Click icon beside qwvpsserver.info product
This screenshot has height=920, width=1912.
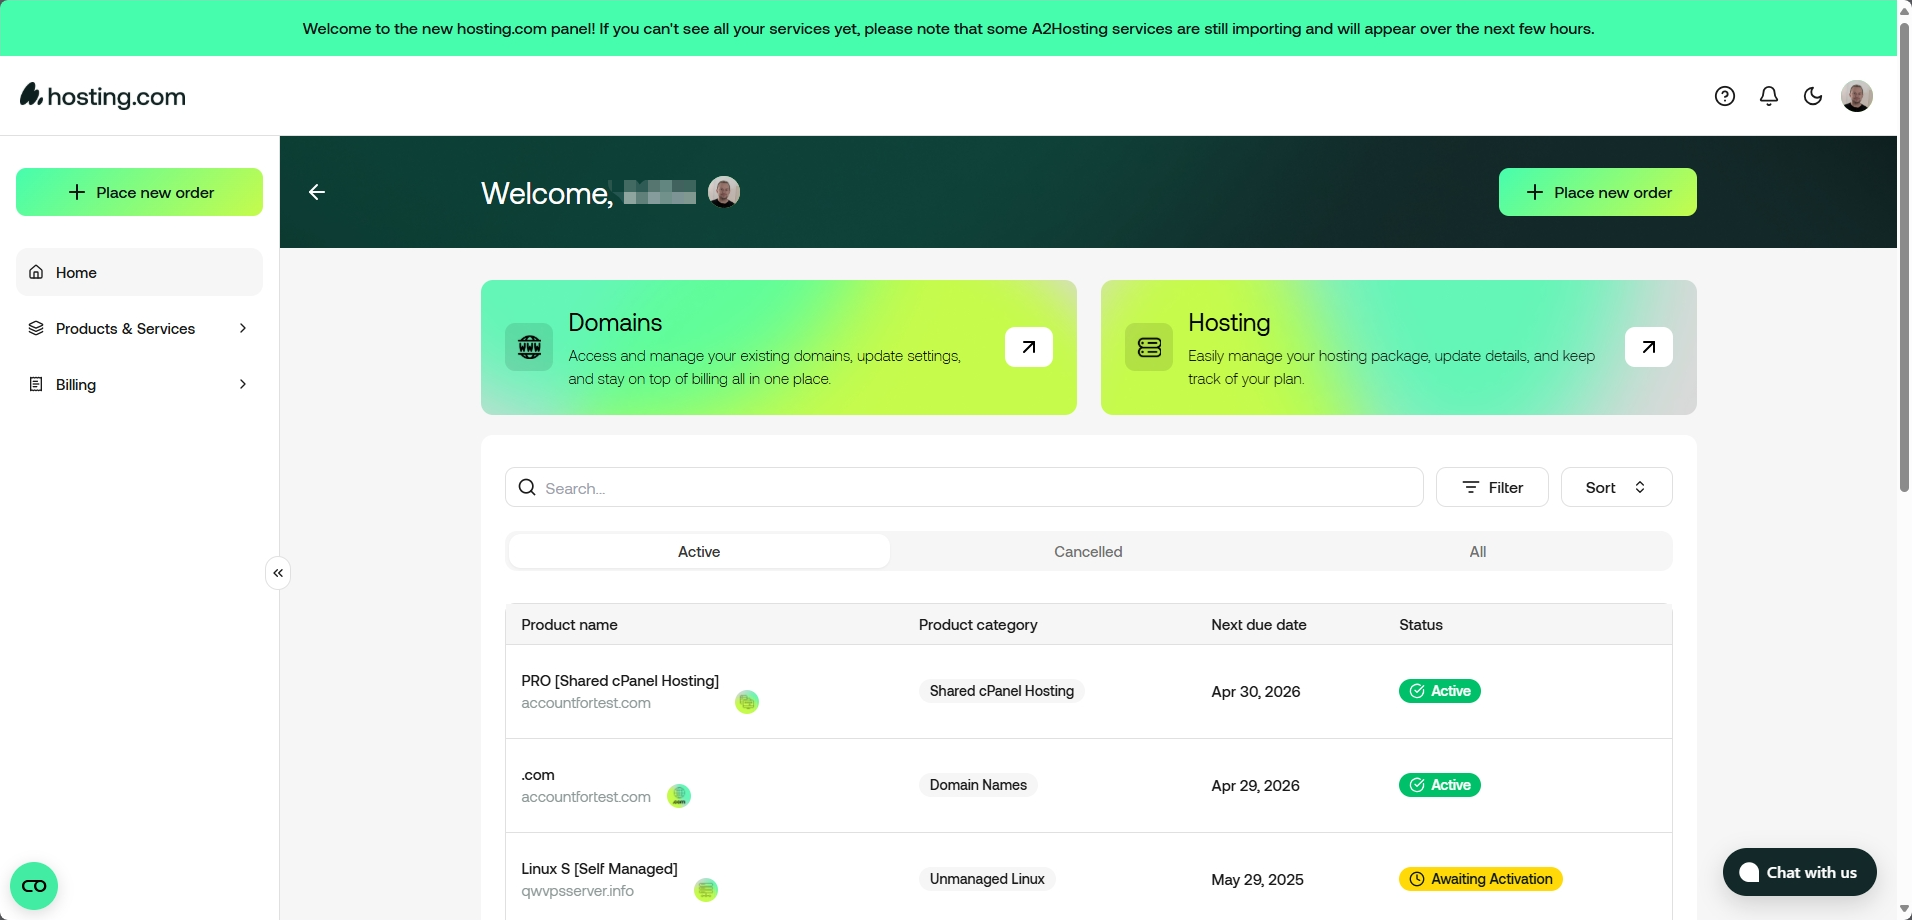(x=706, y=890)
